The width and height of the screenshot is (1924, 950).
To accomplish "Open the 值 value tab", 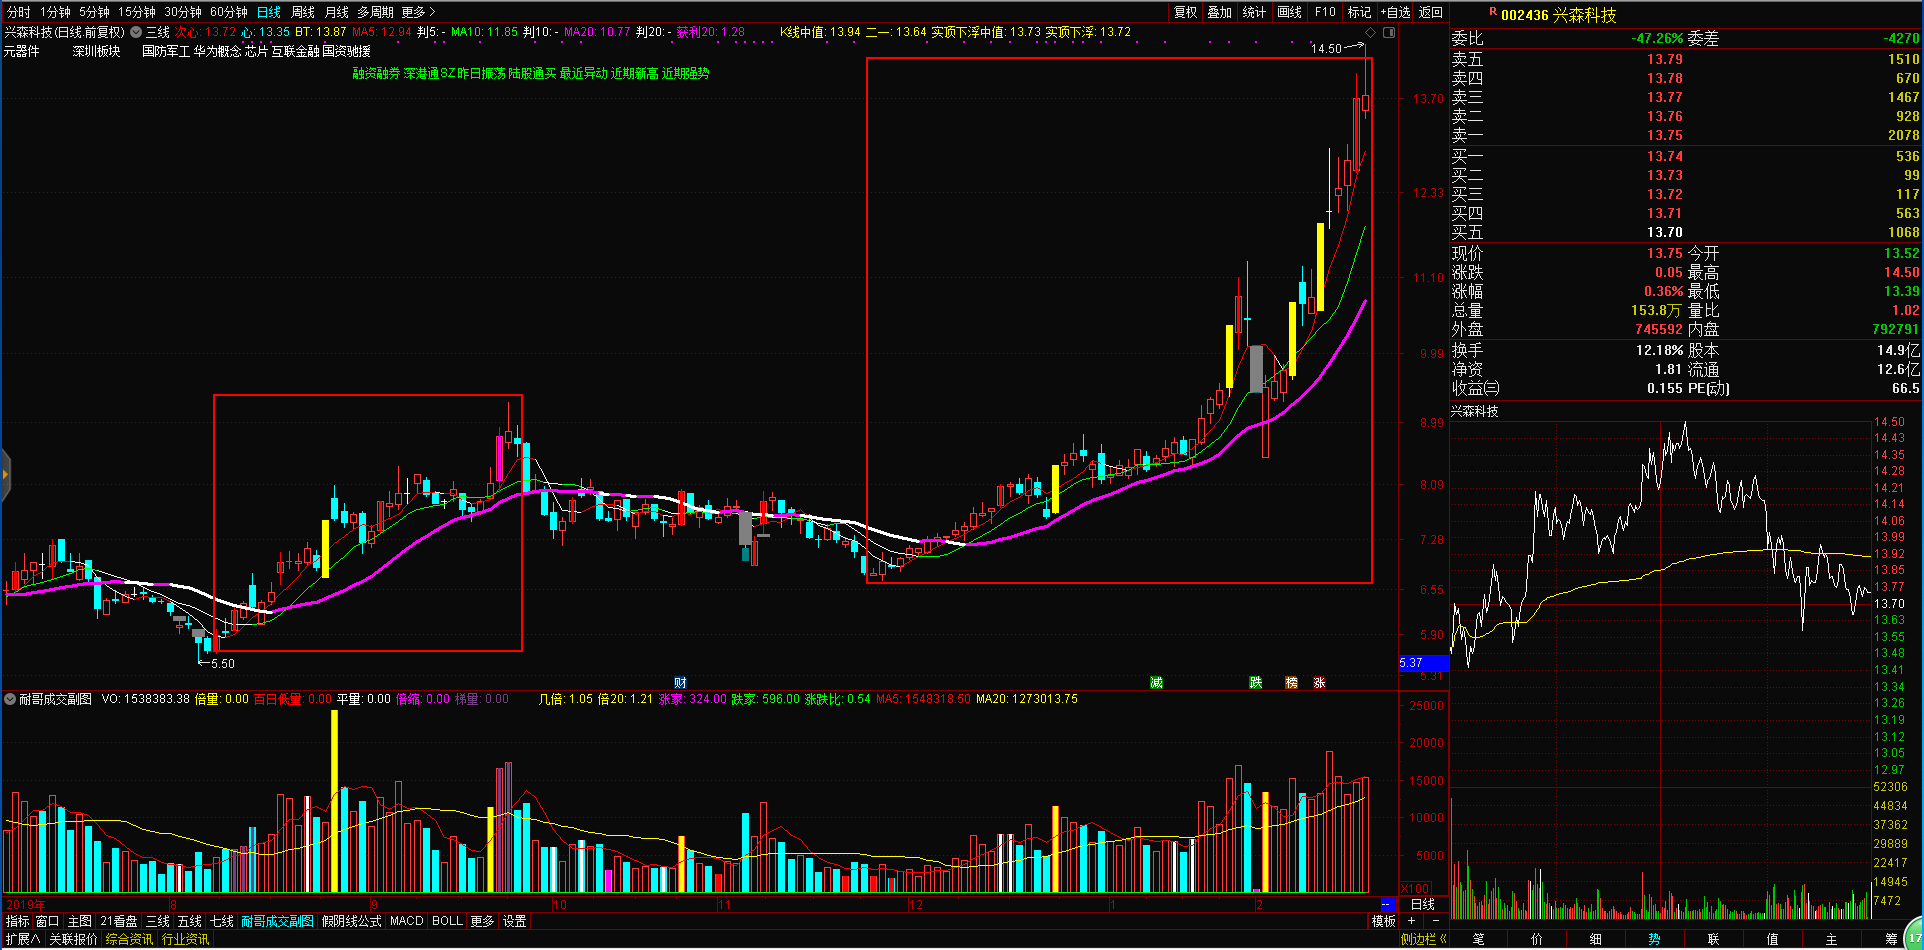I will pos(1772,939).
